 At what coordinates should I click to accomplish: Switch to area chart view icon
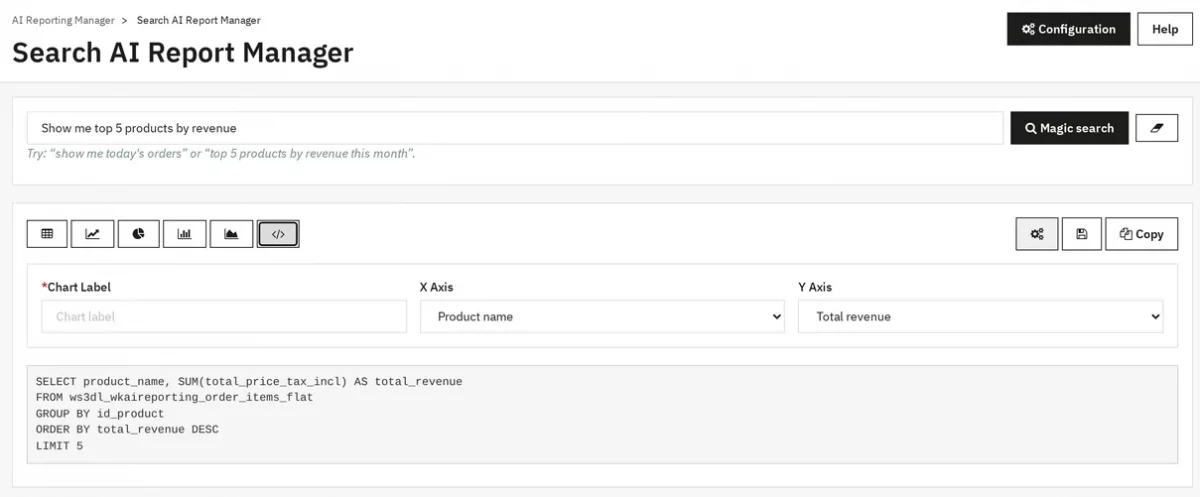[231, 234]
